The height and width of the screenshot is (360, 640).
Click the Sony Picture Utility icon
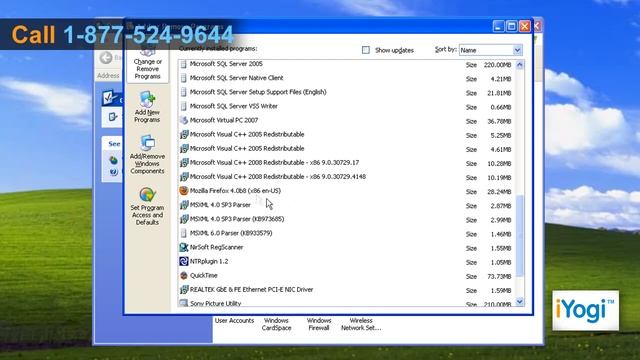click(x=184, y=303)
